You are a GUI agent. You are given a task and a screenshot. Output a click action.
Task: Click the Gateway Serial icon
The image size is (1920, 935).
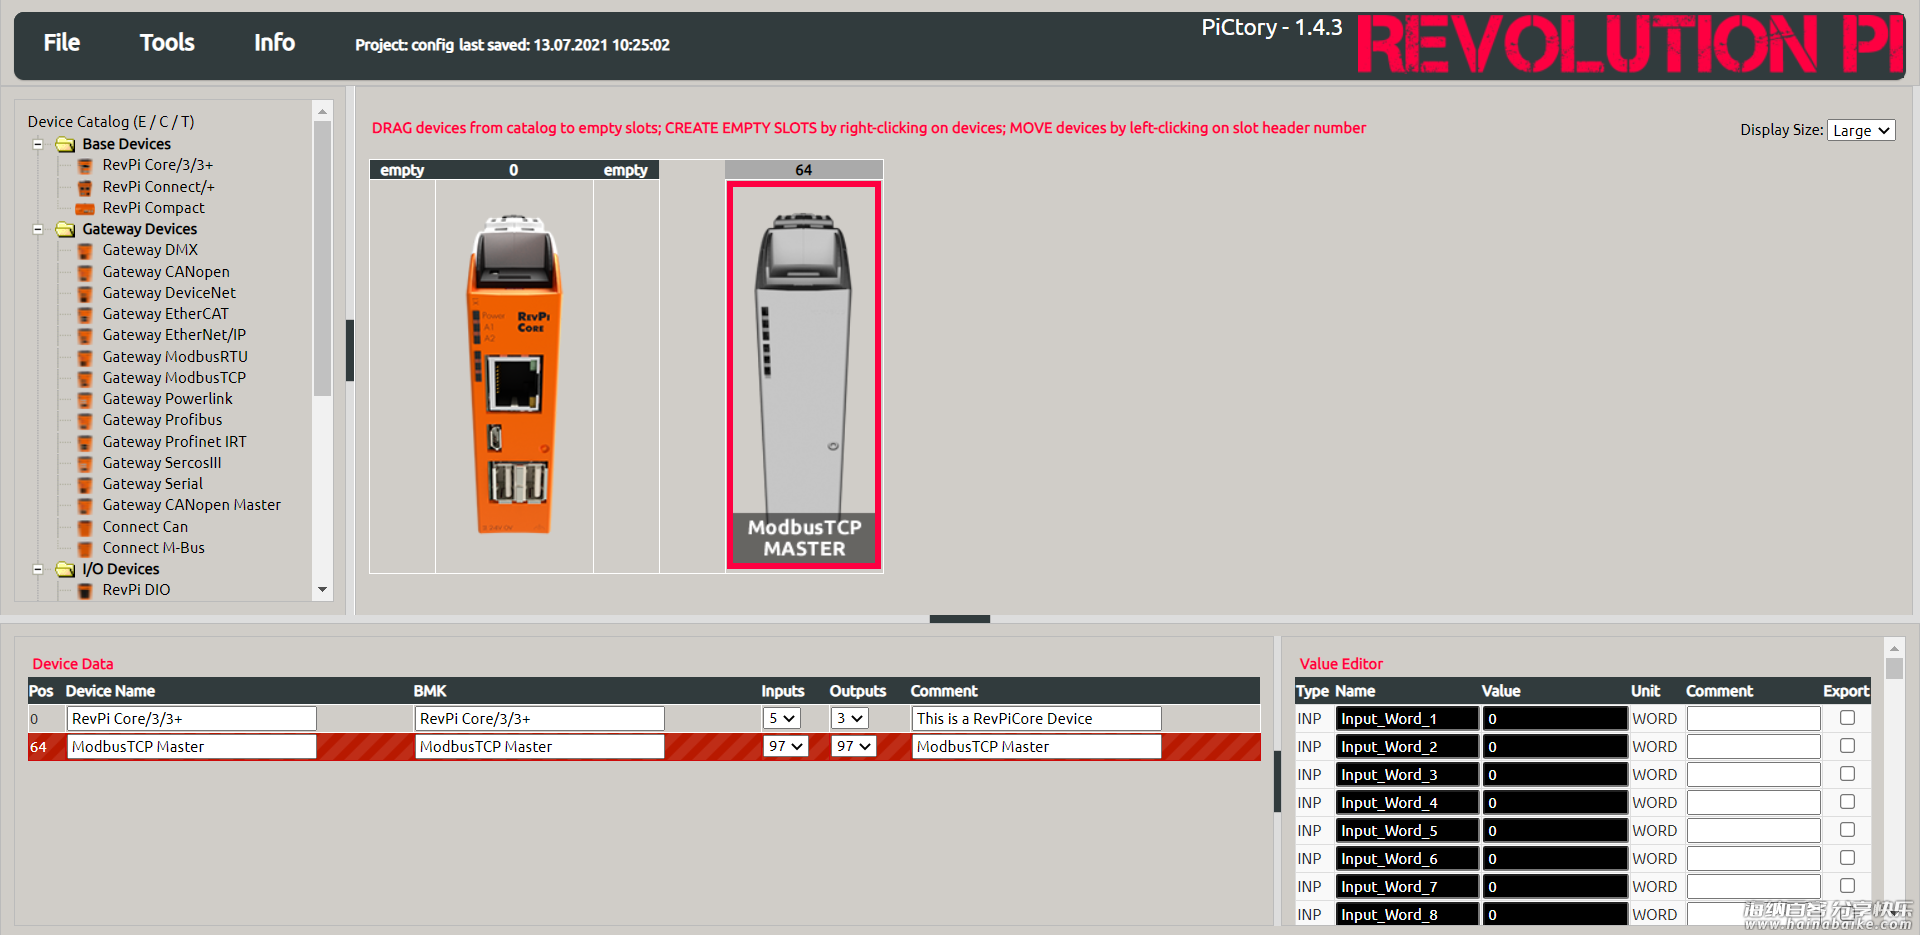coord(86,484)
